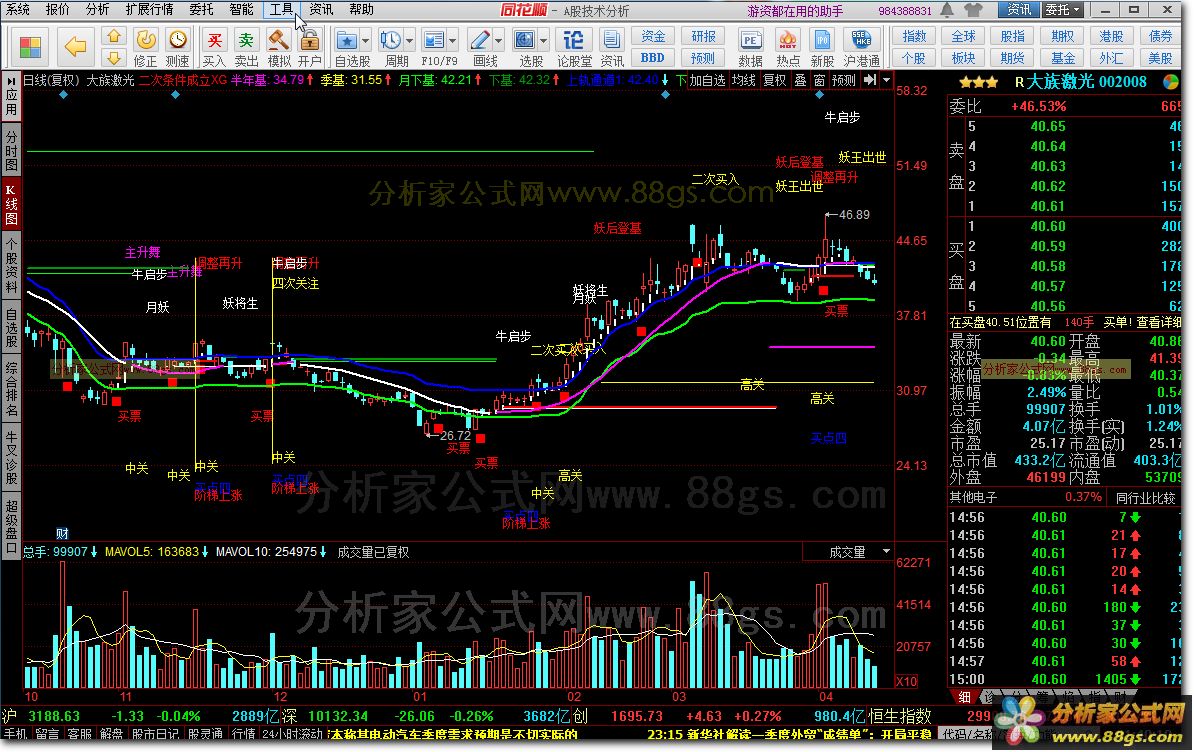Click the 同行业比较 link
Viewport: 1194px width, 752px height.
click(x=1145, y=497)
